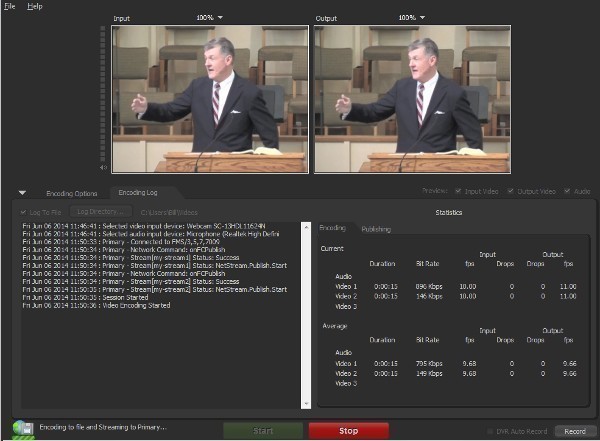Click the Output video preview
Image resolution: width=600 pixels, height=441 pixels.
click(412, 100)
